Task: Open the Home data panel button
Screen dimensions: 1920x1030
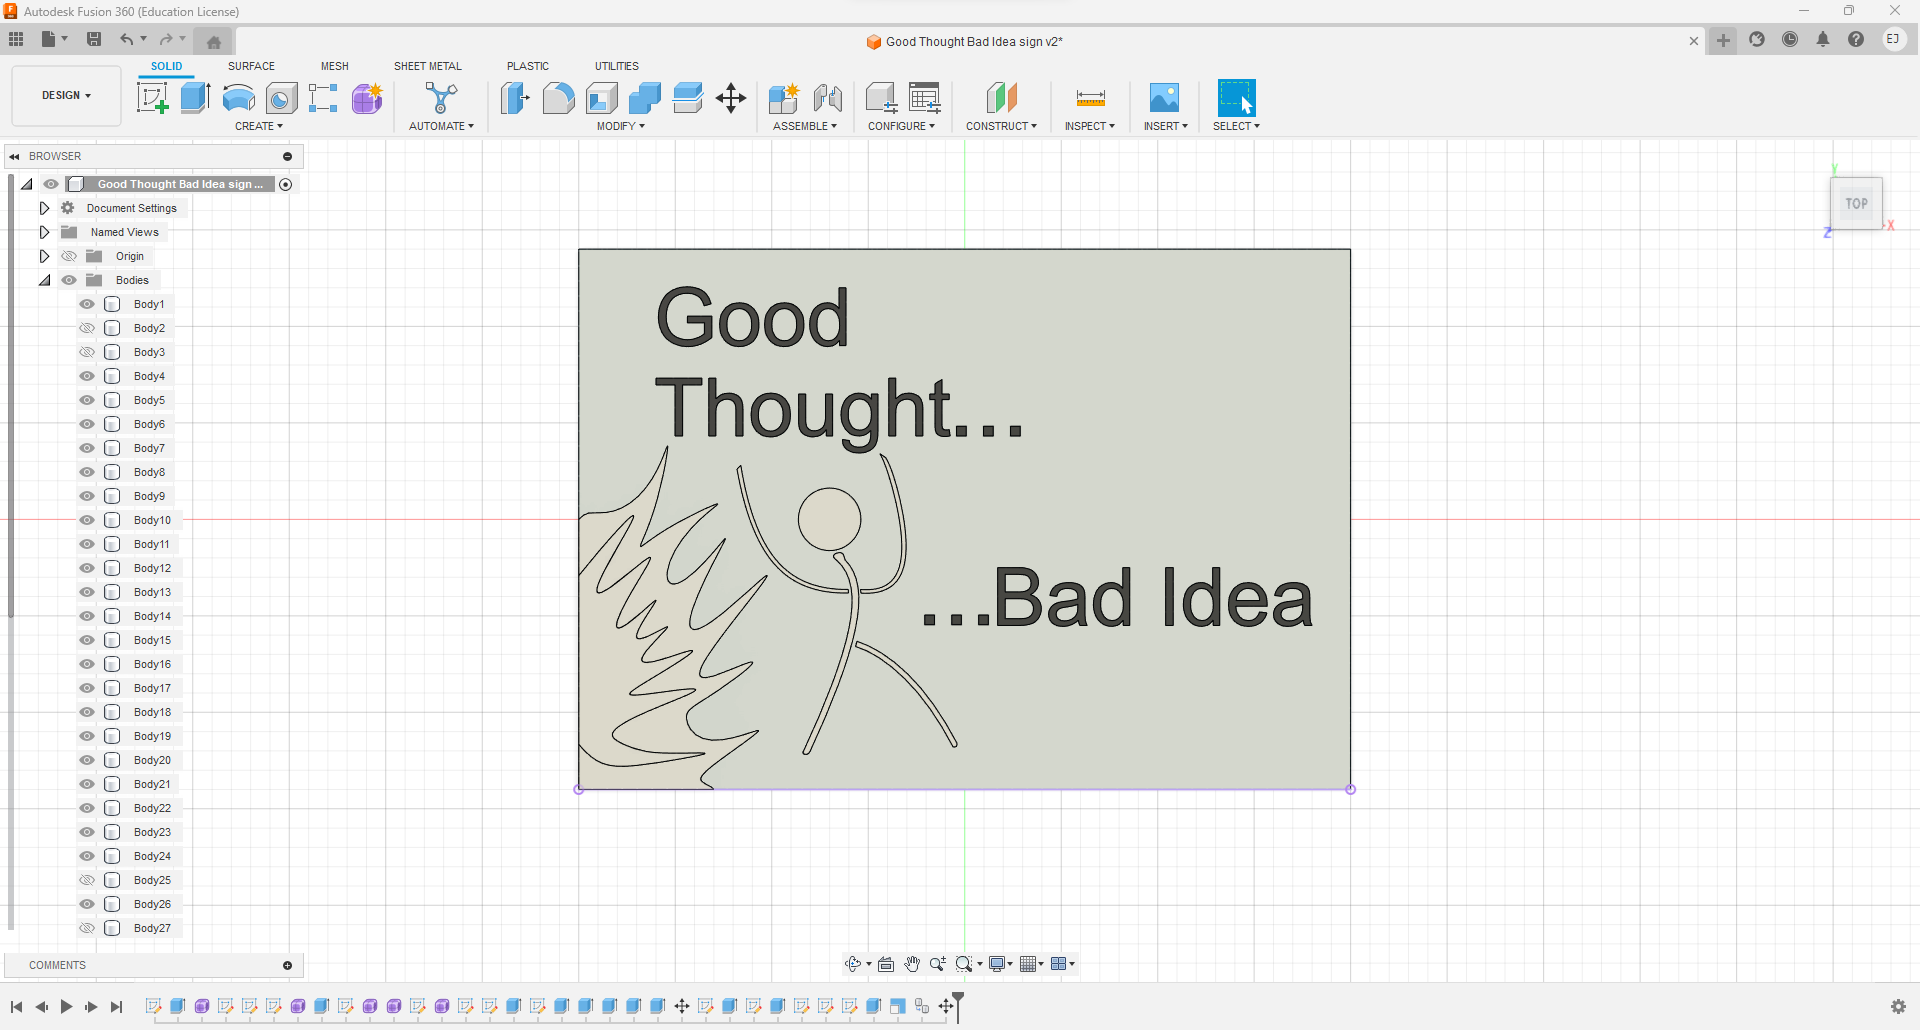Action: pos(214,42)
